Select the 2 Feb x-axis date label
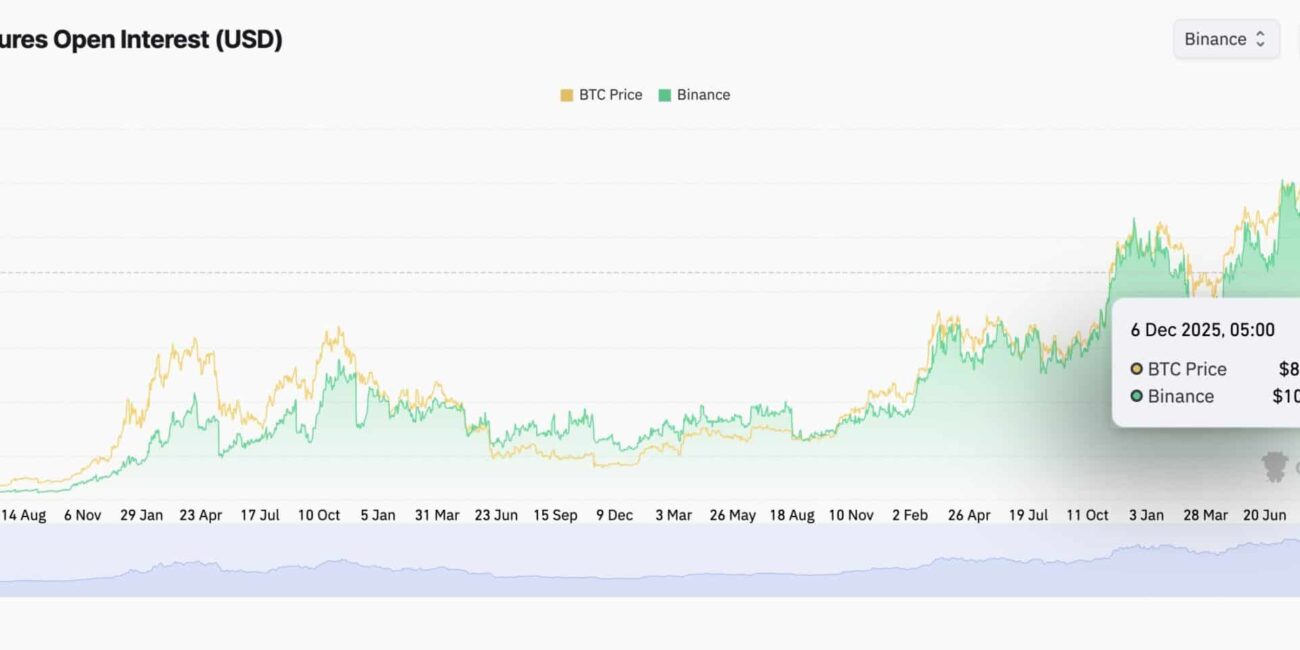 pyautogui.click(x=909, y=515)
